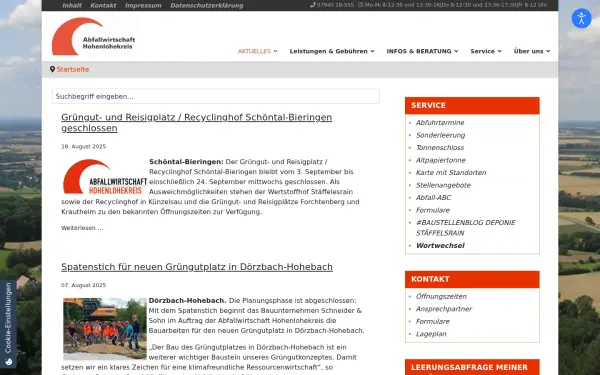Viewport: 600px width, 375px height.
Task: Click the phone number 07940 18-555
Action: tap(335, 5)
